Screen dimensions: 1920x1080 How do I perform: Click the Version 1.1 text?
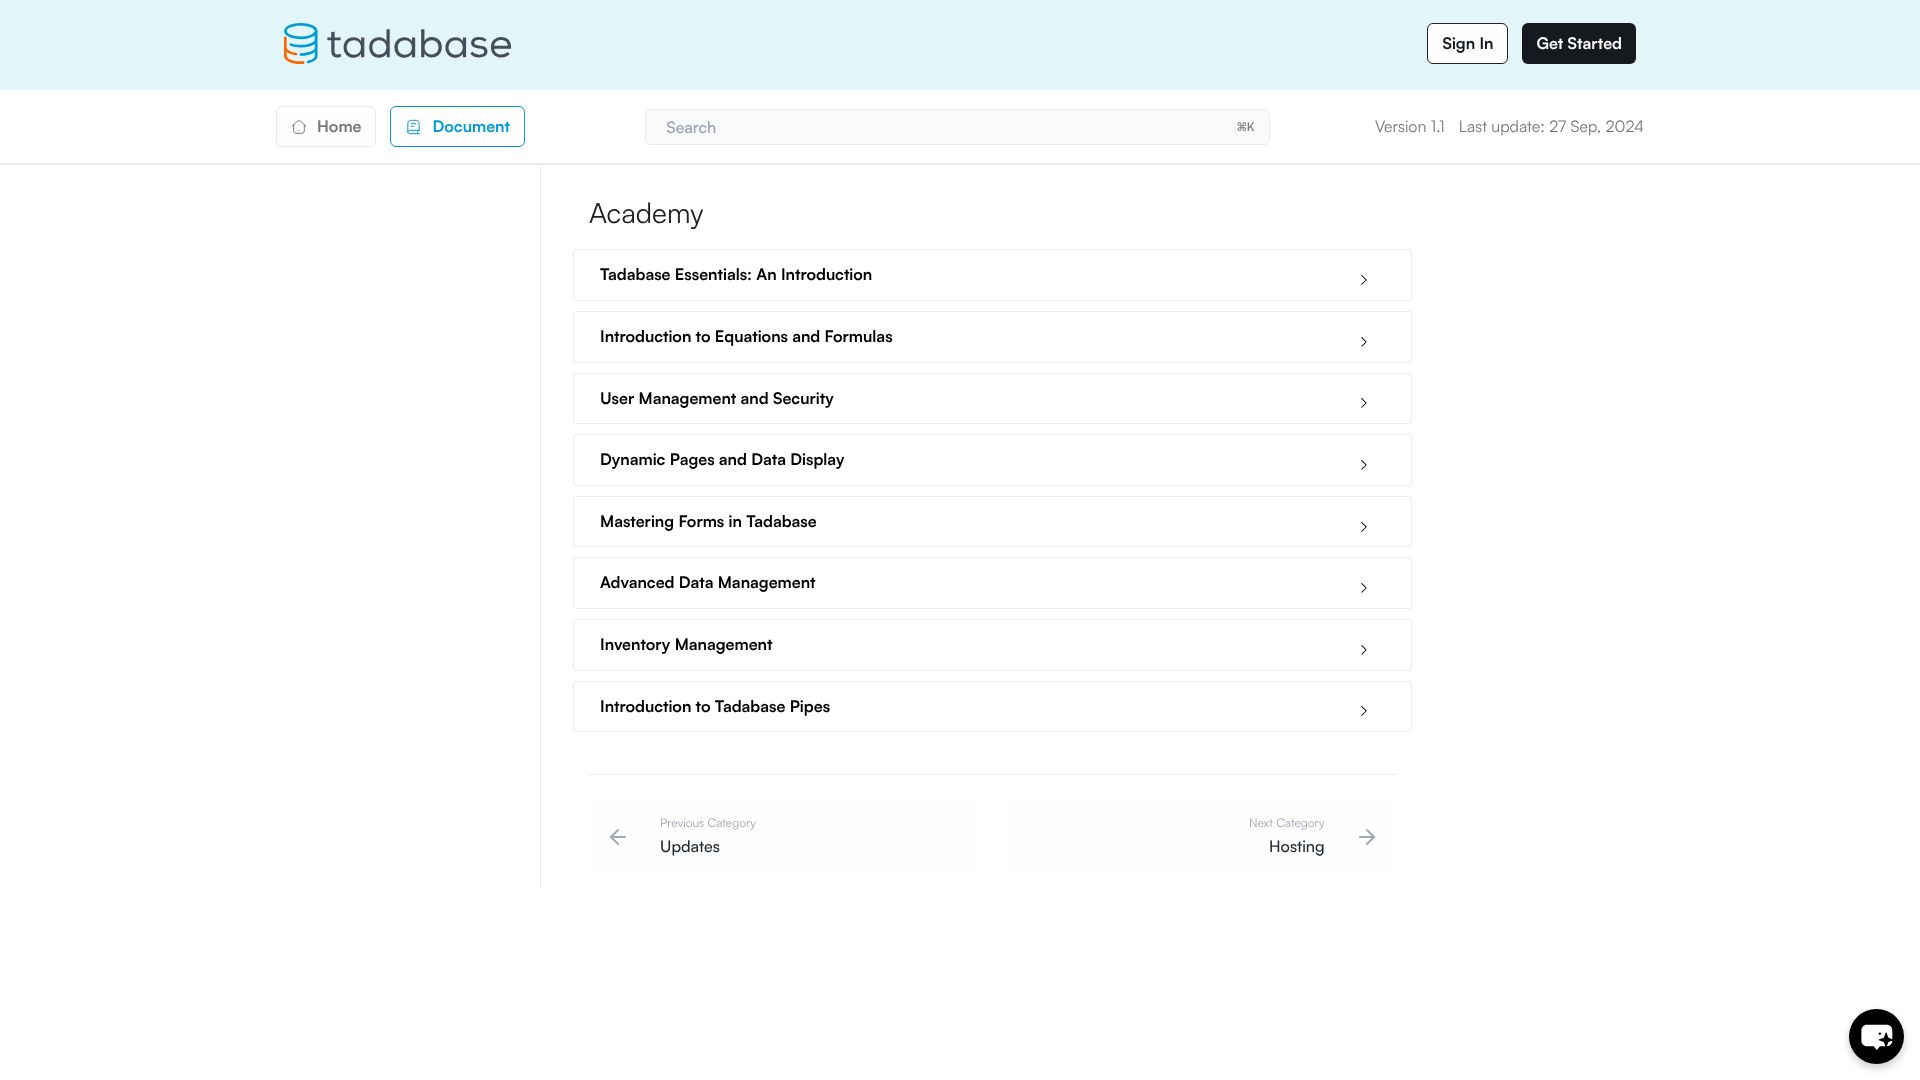click(x=1409, y=127)
